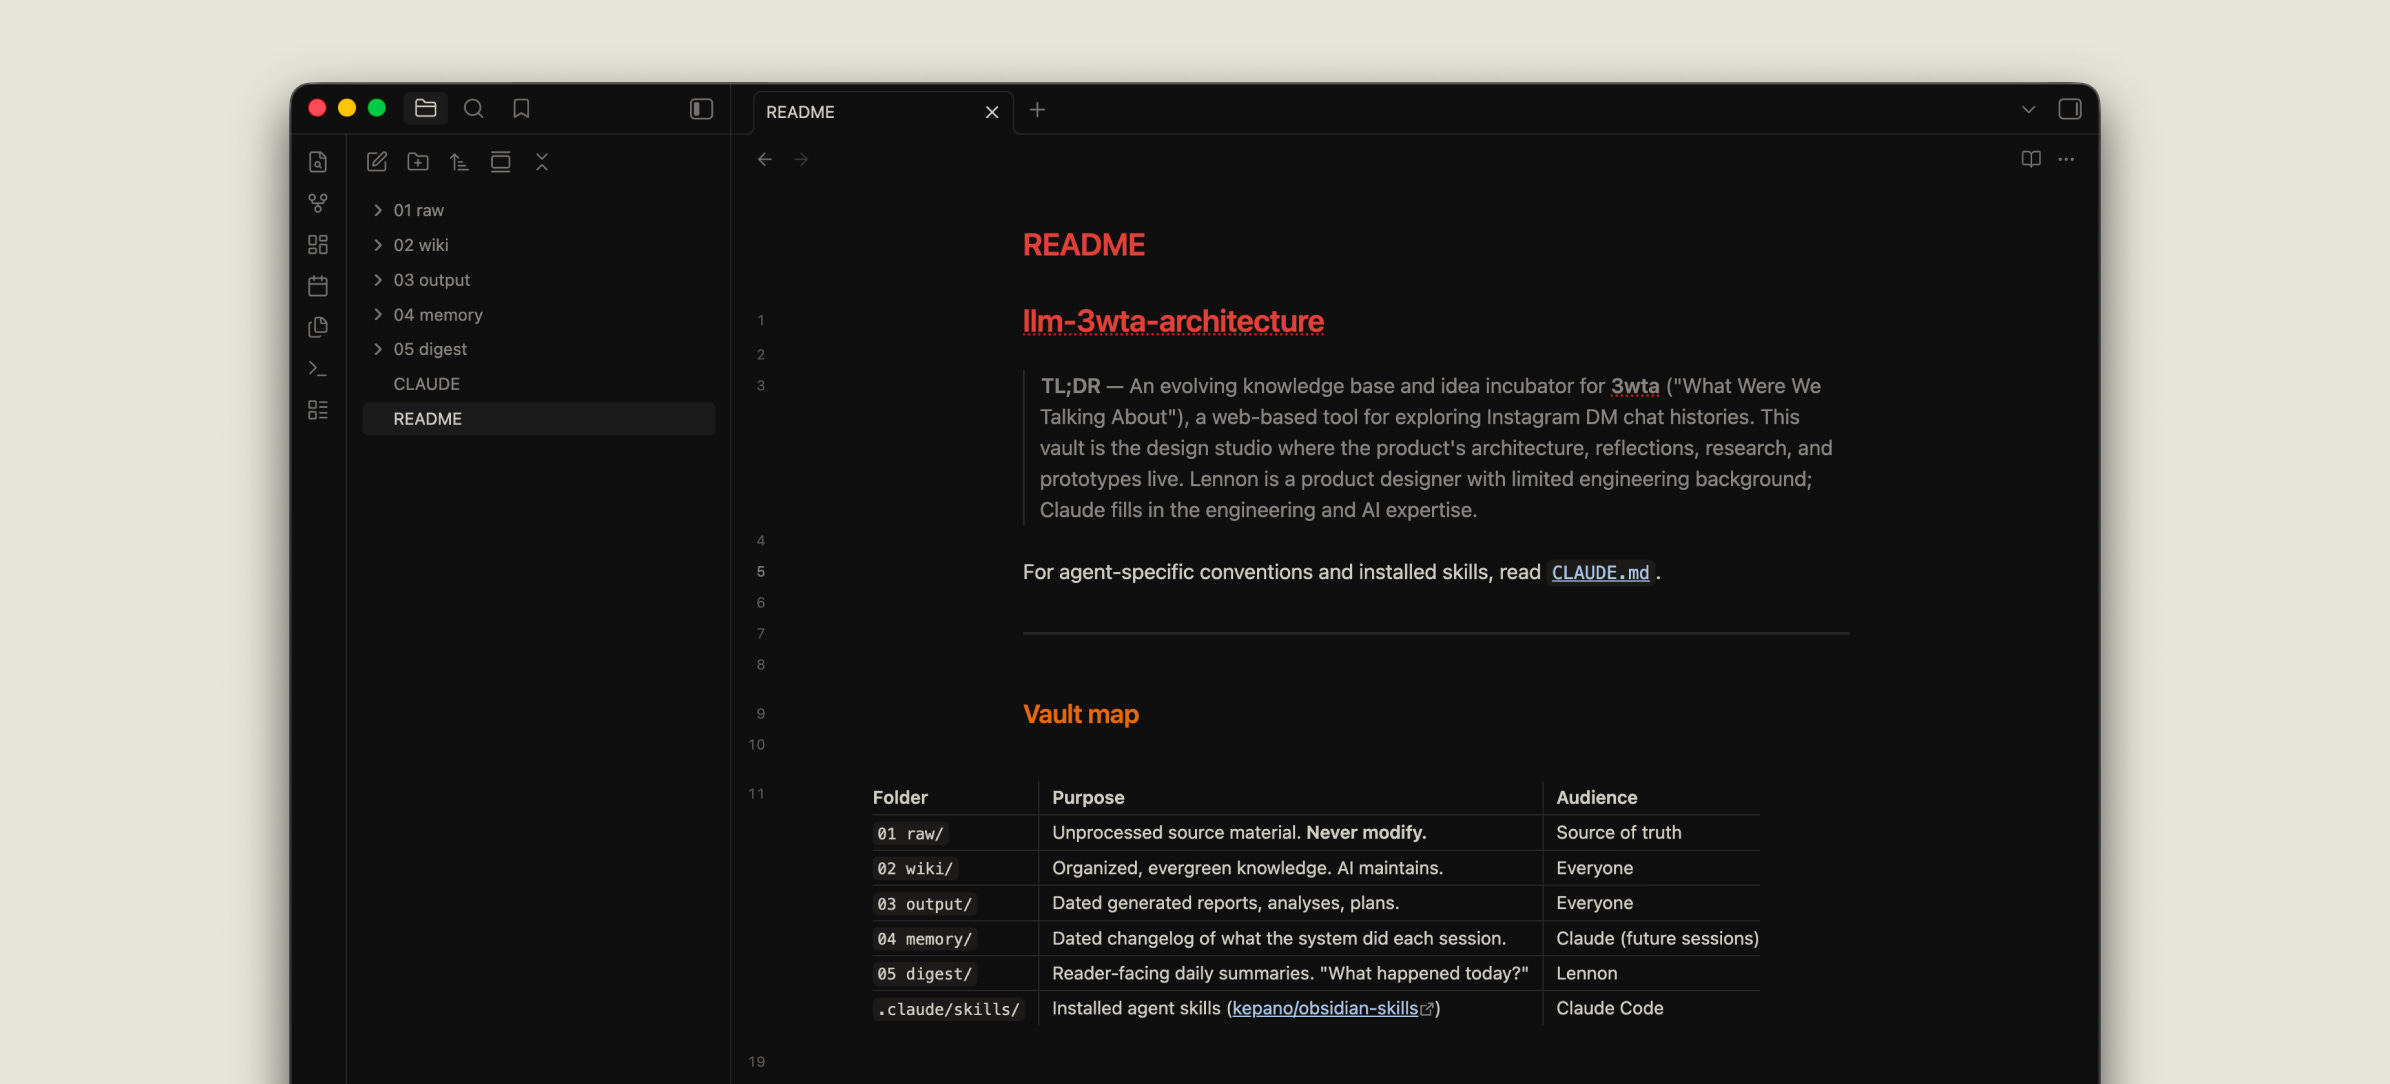Insert template via ribbon icon

click(x=318, y=327)
